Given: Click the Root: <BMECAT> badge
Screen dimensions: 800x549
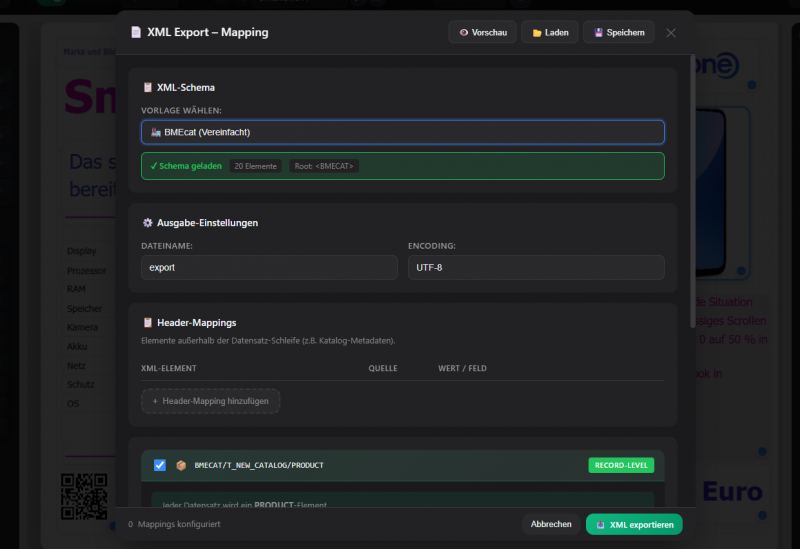Looking at the screenshot, I should click(324, 166).
